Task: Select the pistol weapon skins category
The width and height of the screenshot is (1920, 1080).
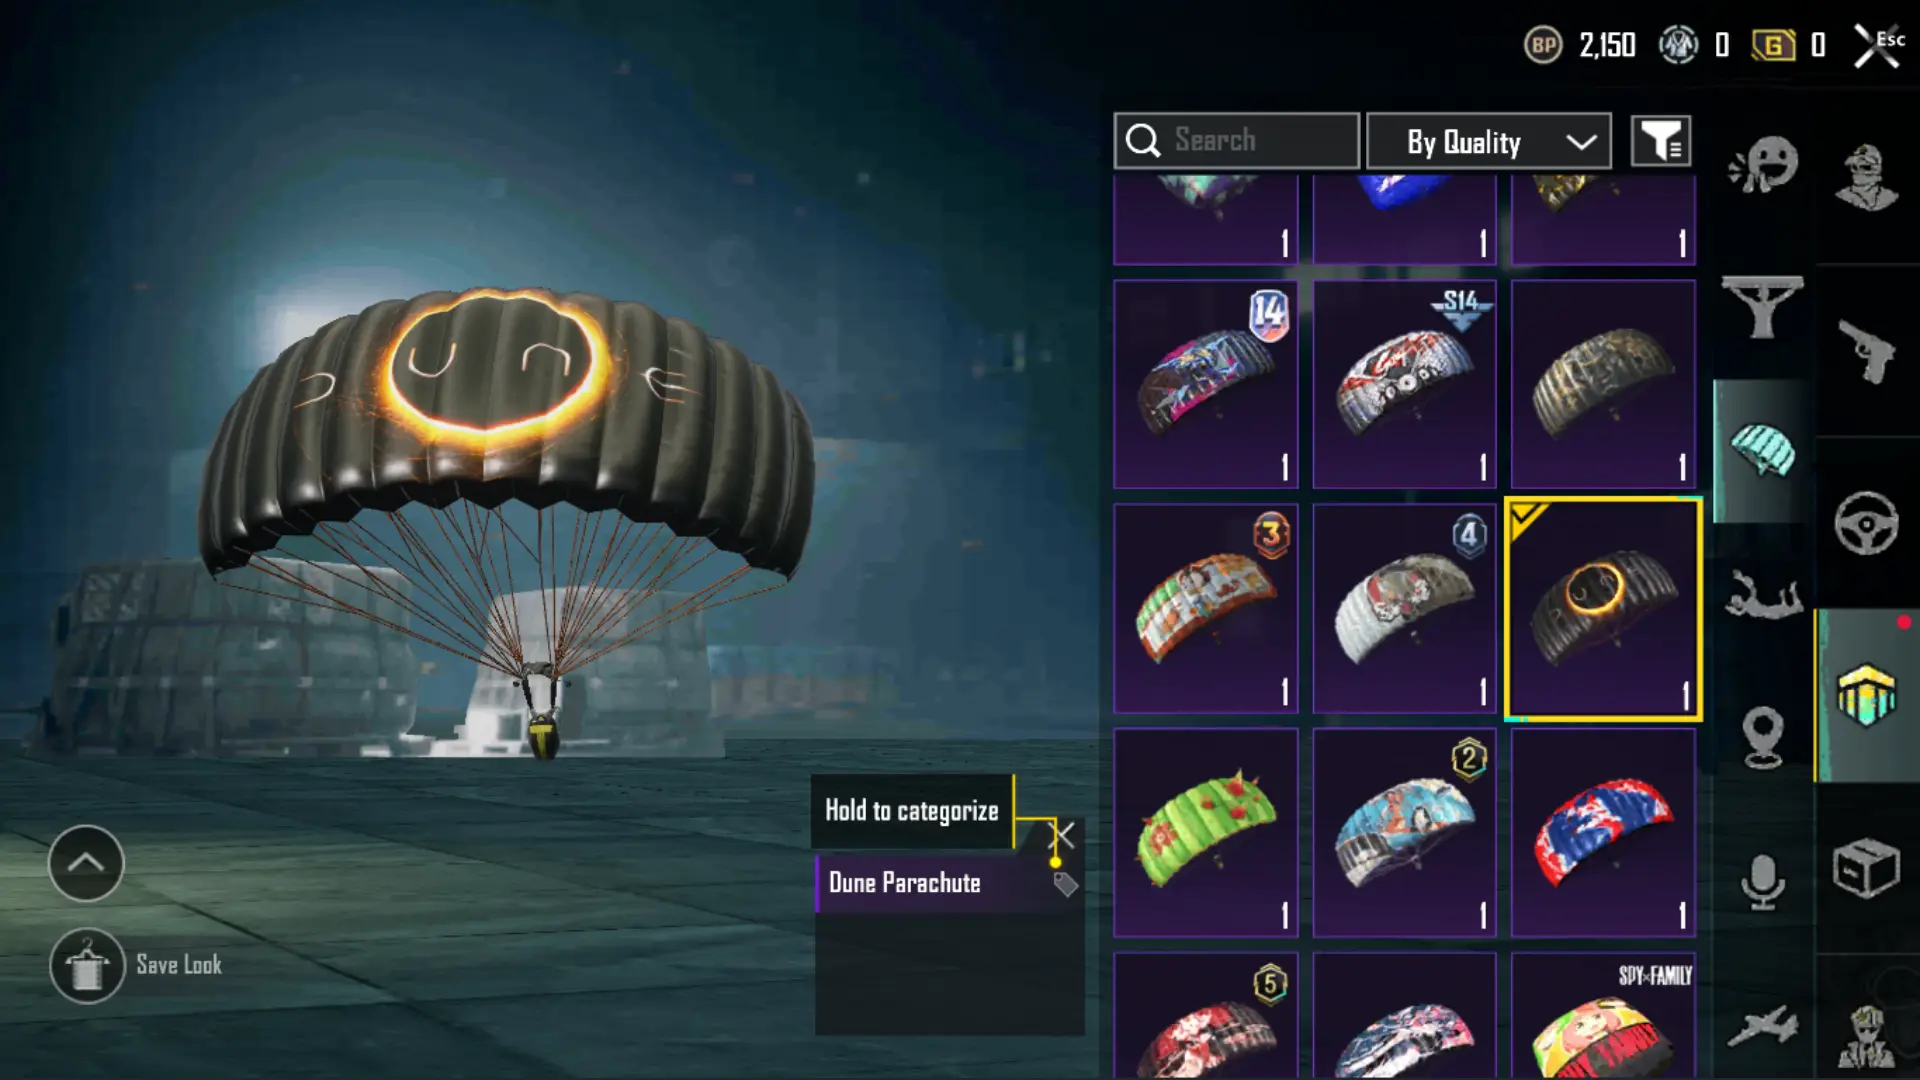Action: click(x=1866, y=351)
